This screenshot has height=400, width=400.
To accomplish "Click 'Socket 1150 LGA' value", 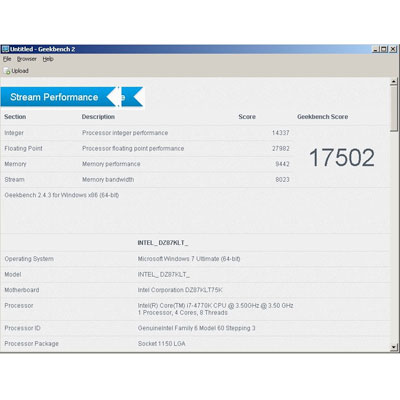I will point(162,343).
